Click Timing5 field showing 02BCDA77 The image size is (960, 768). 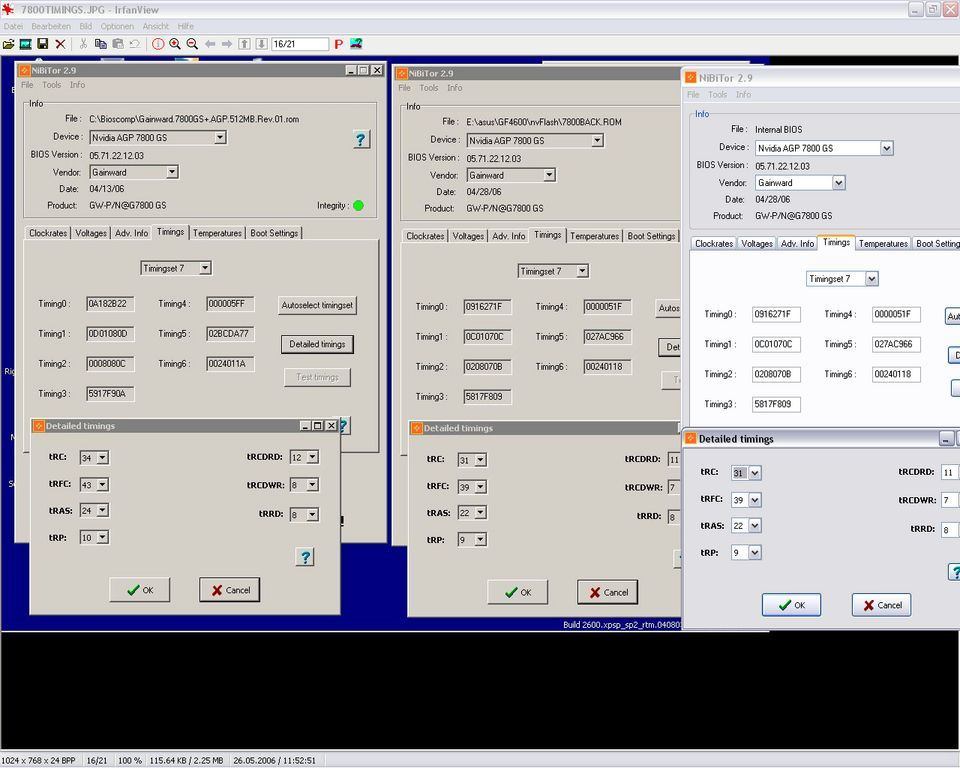pyautogui.click(x=230, y=334)
